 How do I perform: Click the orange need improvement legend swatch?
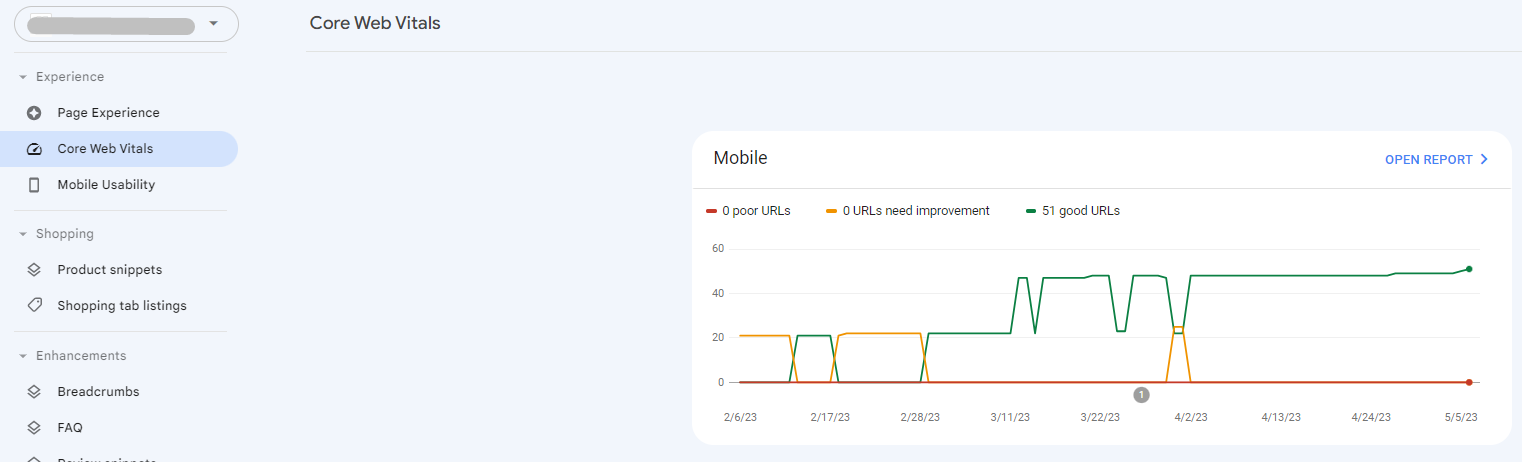[832, 211]
